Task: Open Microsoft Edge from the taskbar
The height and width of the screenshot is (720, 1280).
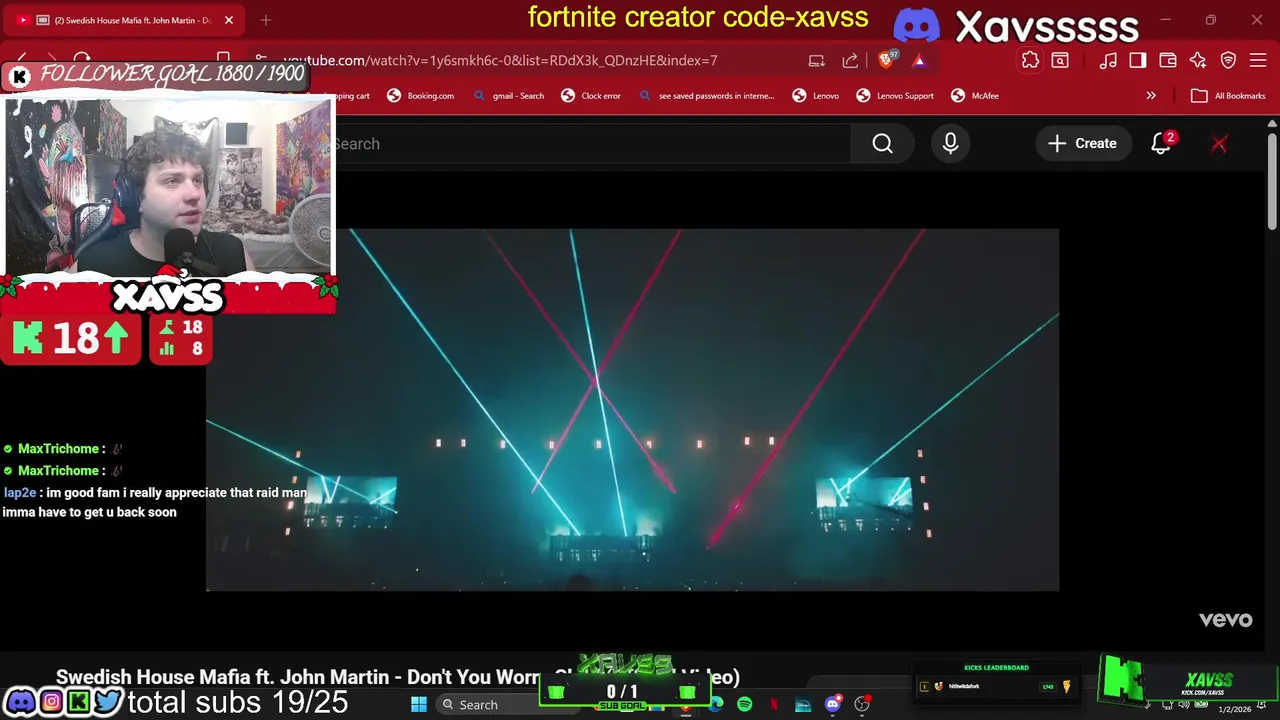Action: tap(716, 704)
